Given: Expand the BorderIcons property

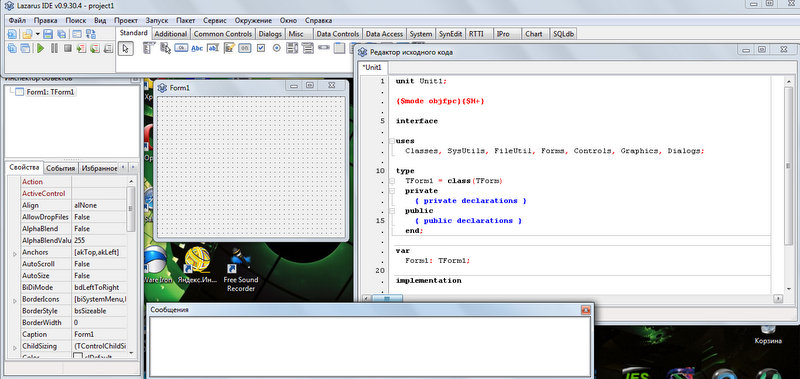Looking at the screenshot, I should click(x=14, y=300).
